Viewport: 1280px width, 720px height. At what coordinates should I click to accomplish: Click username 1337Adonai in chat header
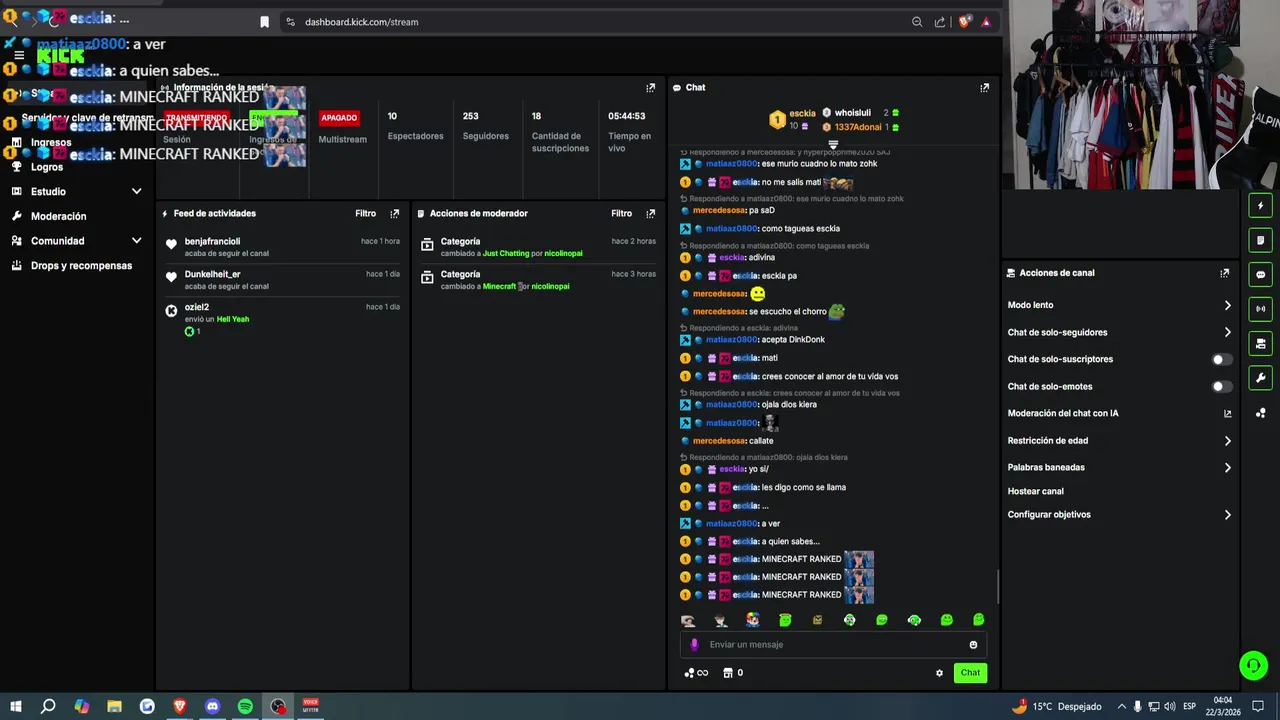tap(858, 127)
